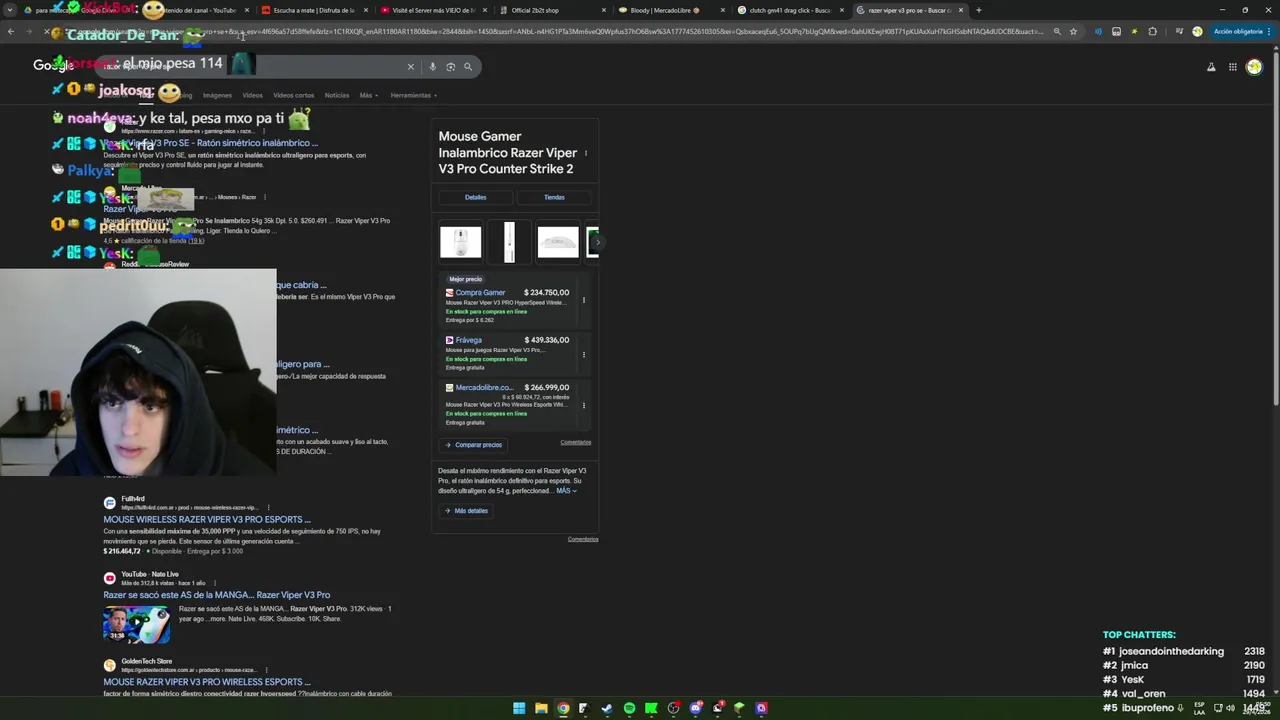
Task: Show next product images with carousel arrow
Action: coord(596,242)
